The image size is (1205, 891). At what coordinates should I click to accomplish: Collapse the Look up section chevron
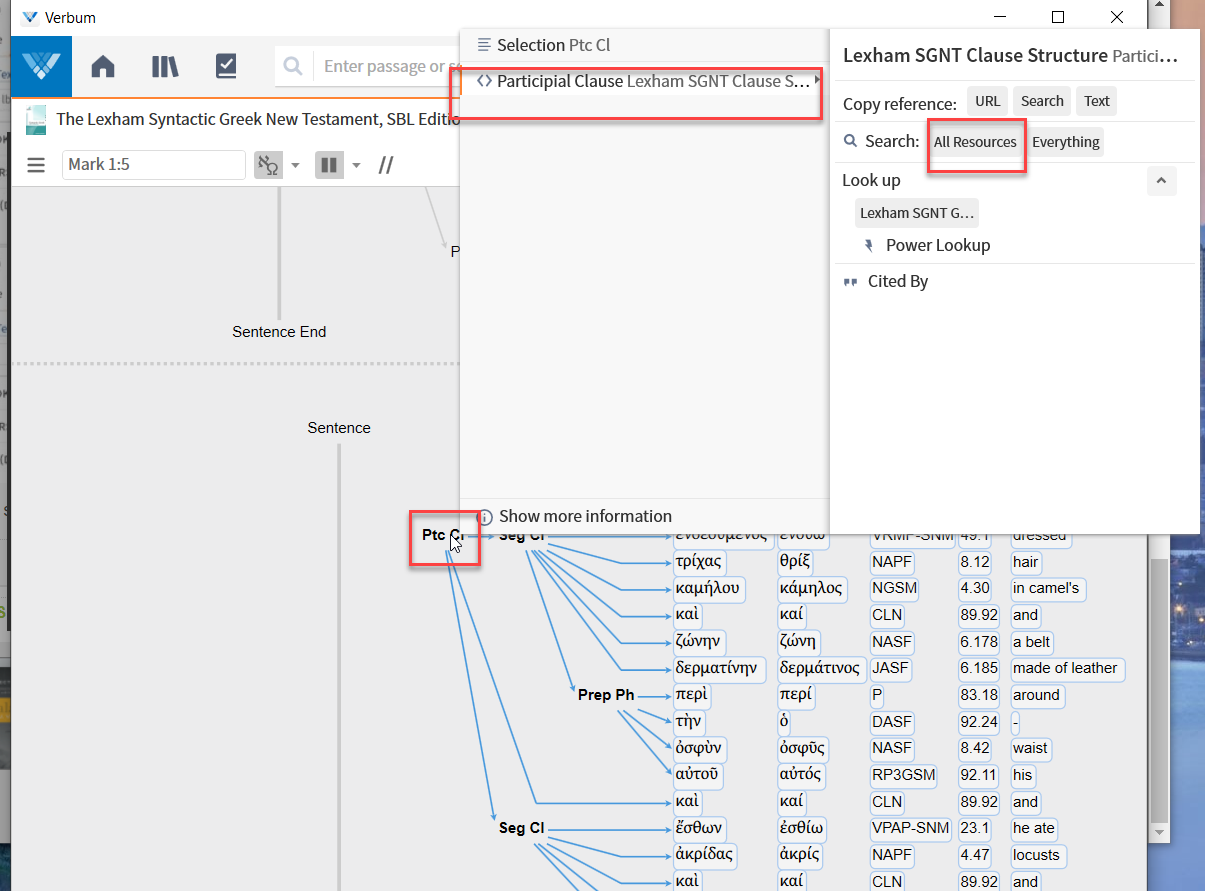tap(1161, 181)
